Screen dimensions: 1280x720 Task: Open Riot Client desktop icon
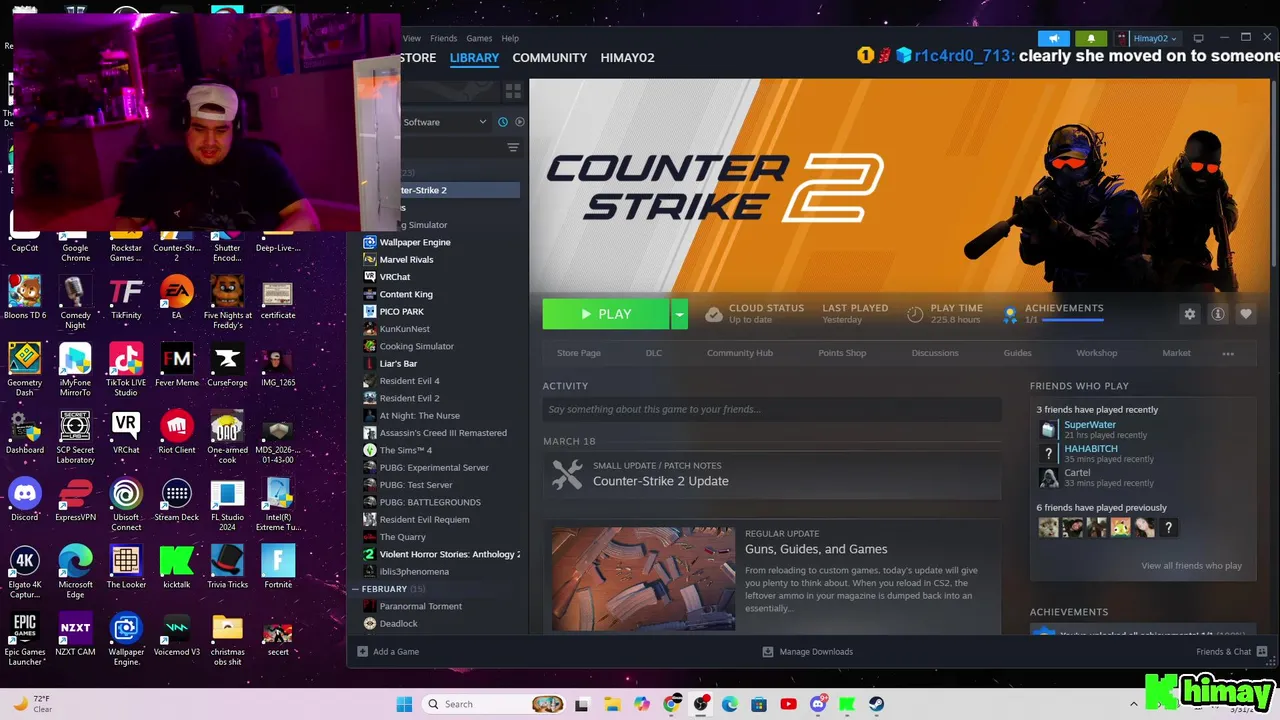(177, 432)
